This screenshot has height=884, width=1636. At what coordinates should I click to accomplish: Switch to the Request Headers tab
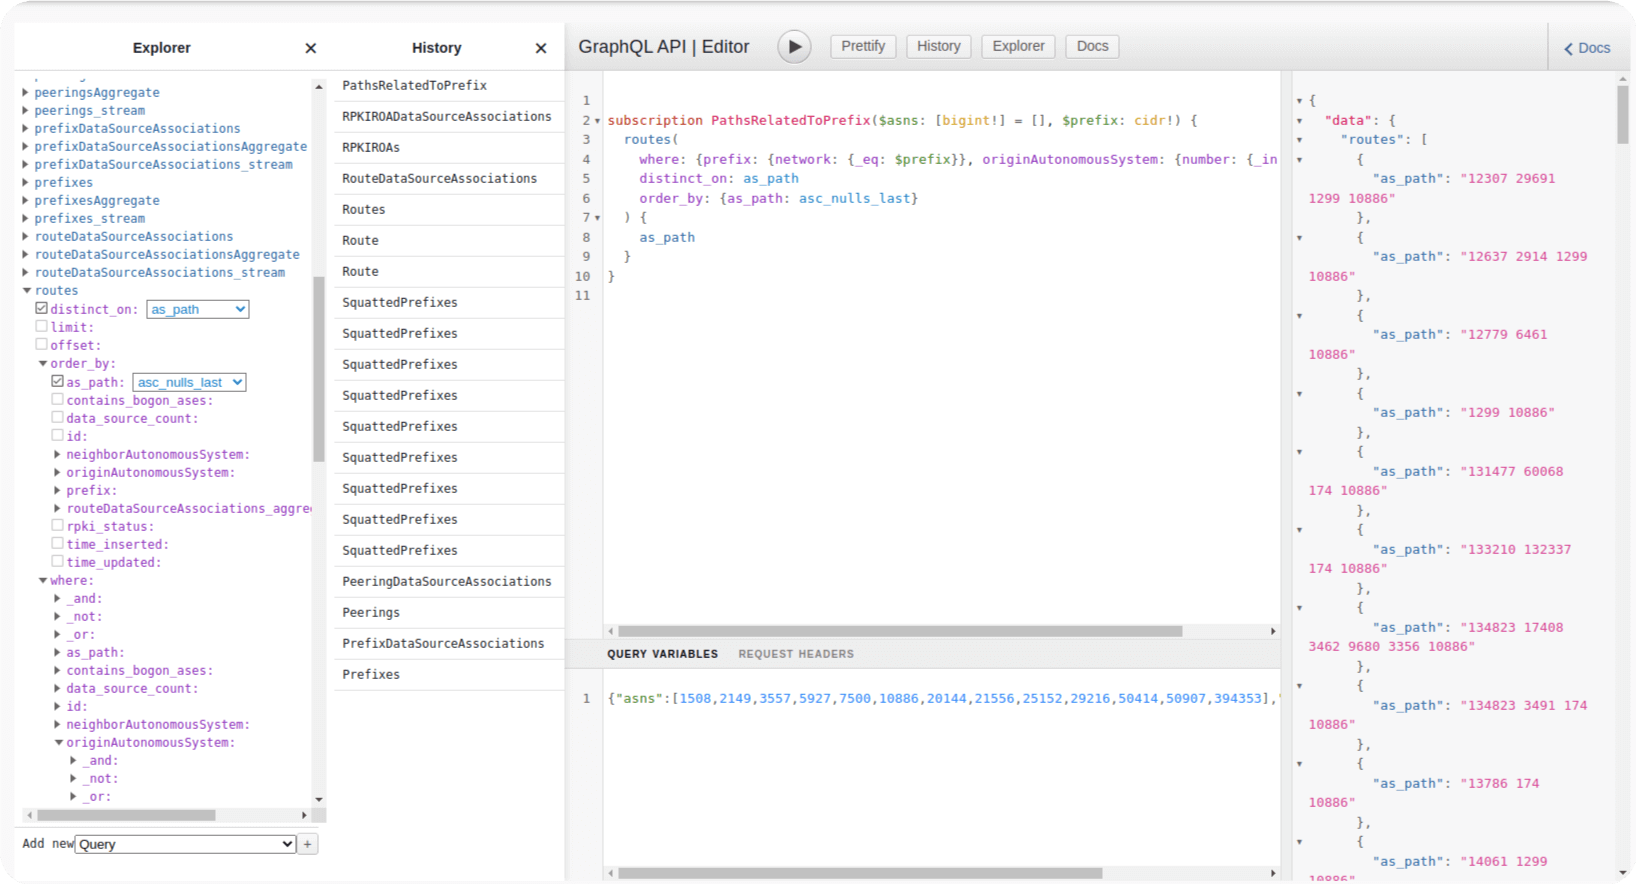(x=796, y=654)
